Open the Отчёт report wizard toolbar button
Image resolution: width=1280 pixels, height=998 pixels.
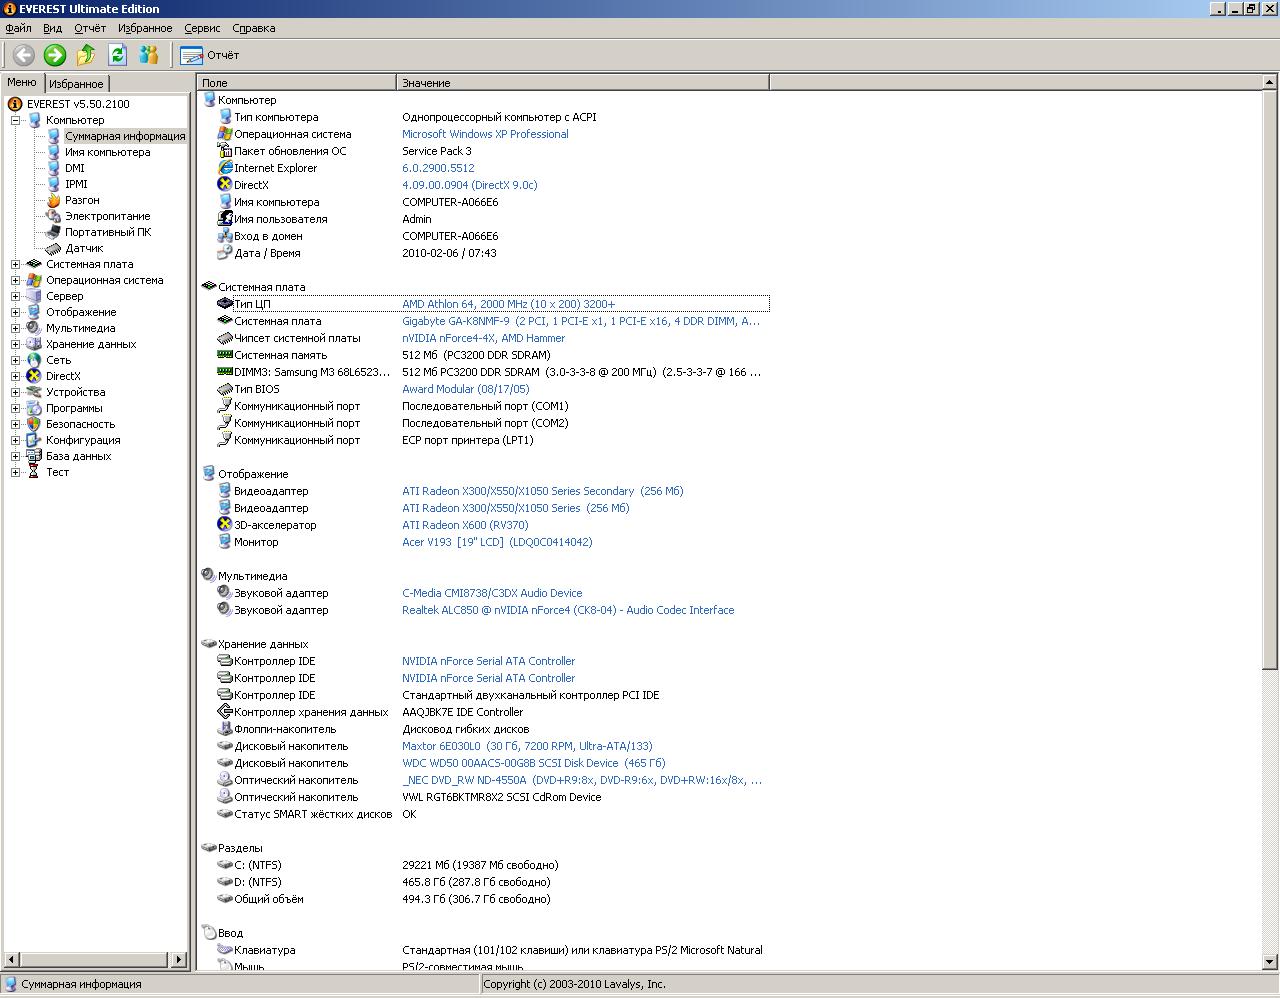210,55
